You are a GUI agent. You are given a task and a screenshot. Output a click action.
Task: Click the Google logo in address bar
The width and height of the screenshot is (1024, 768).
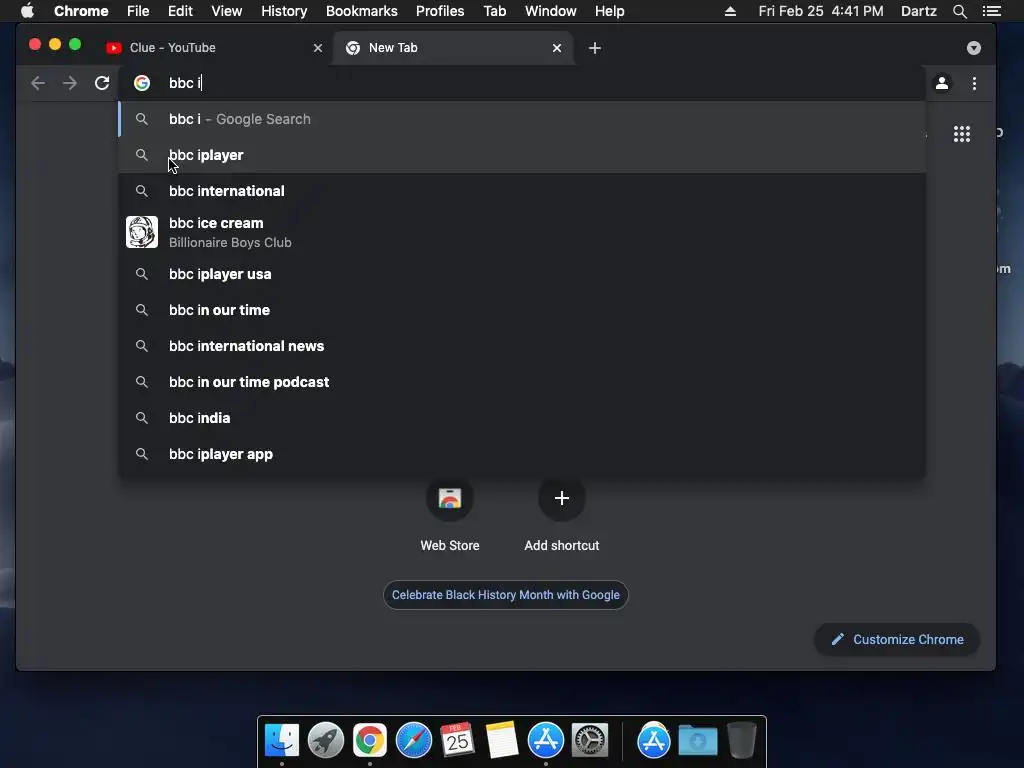[142, 83]
